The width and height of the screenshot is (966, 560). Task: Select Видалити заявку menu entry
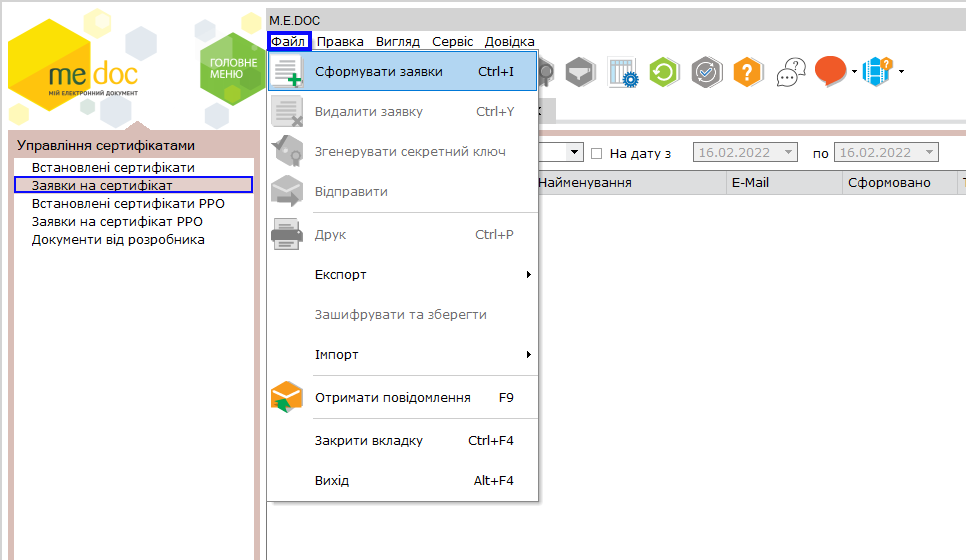[x=403, y=112]
